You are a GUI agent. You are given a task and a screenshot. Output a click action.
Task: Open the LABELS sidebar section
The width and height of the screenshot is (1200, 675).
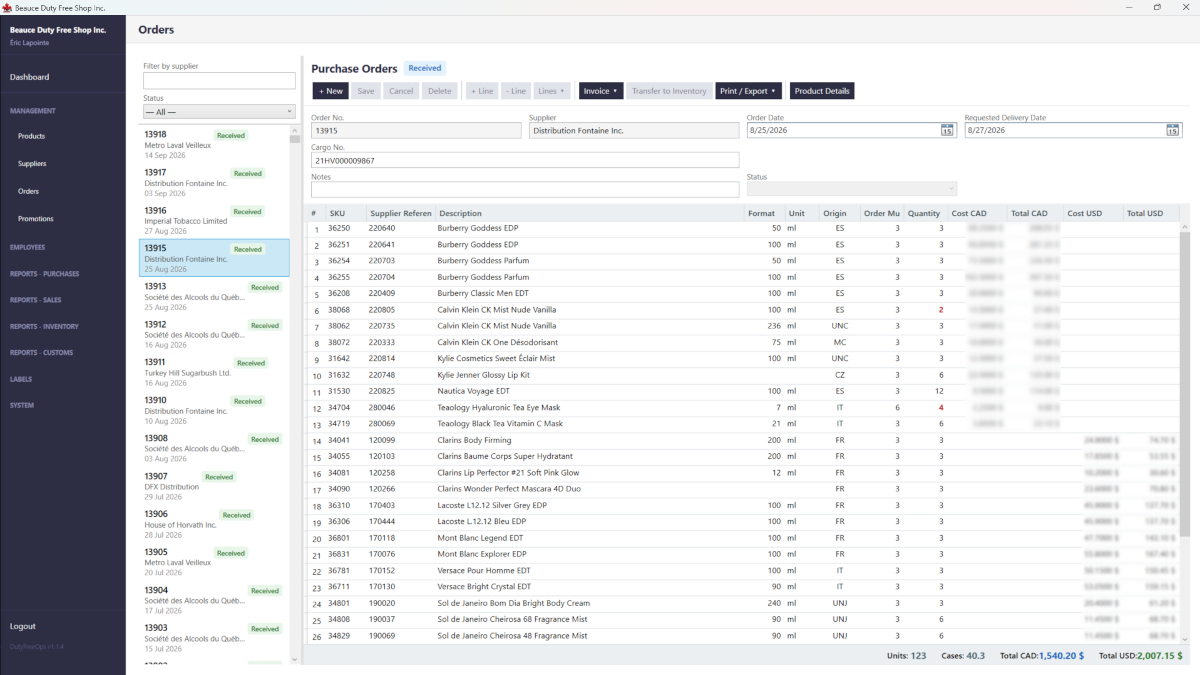pos(21,379)
